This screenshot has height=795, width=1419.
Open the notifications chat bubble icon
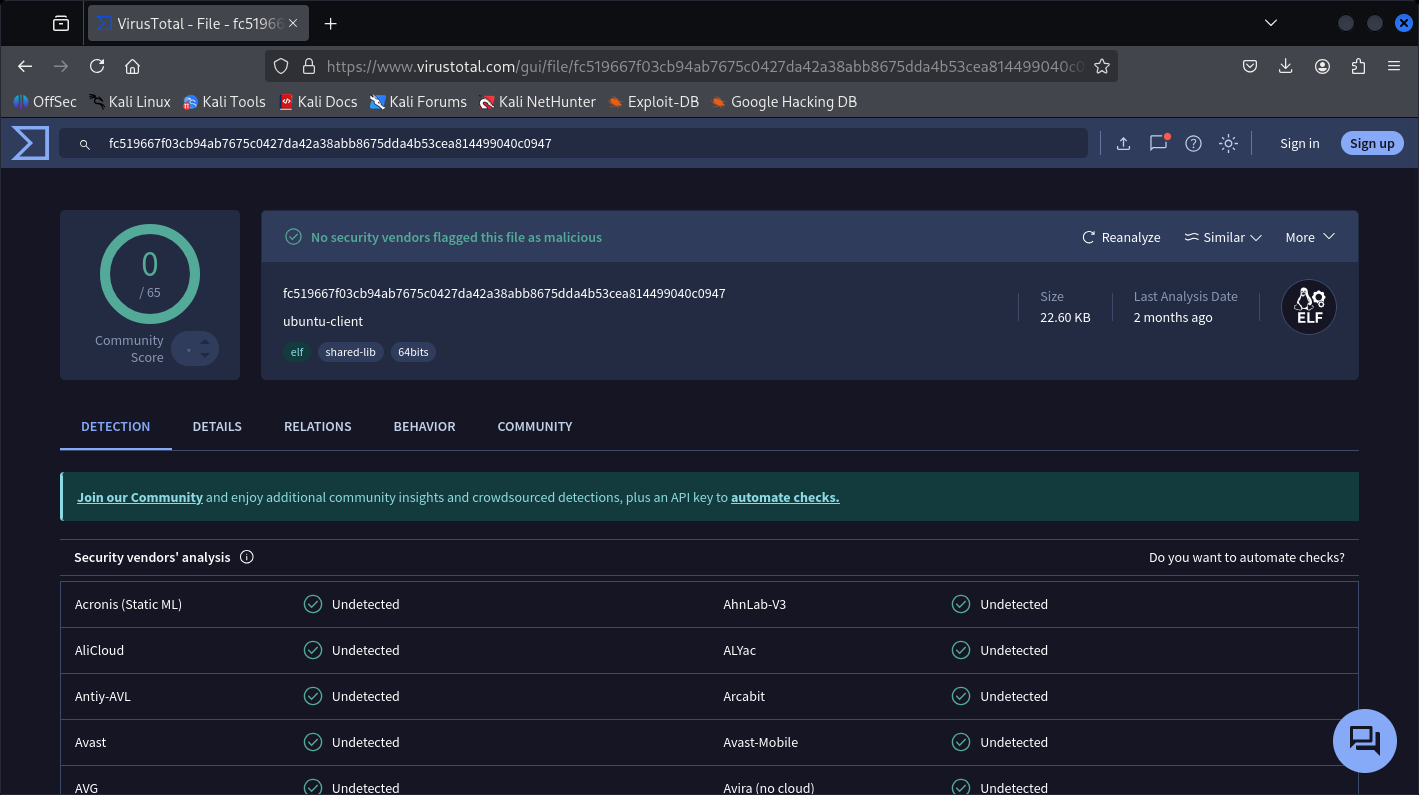pyautogui.click(x=1158, y=143)
